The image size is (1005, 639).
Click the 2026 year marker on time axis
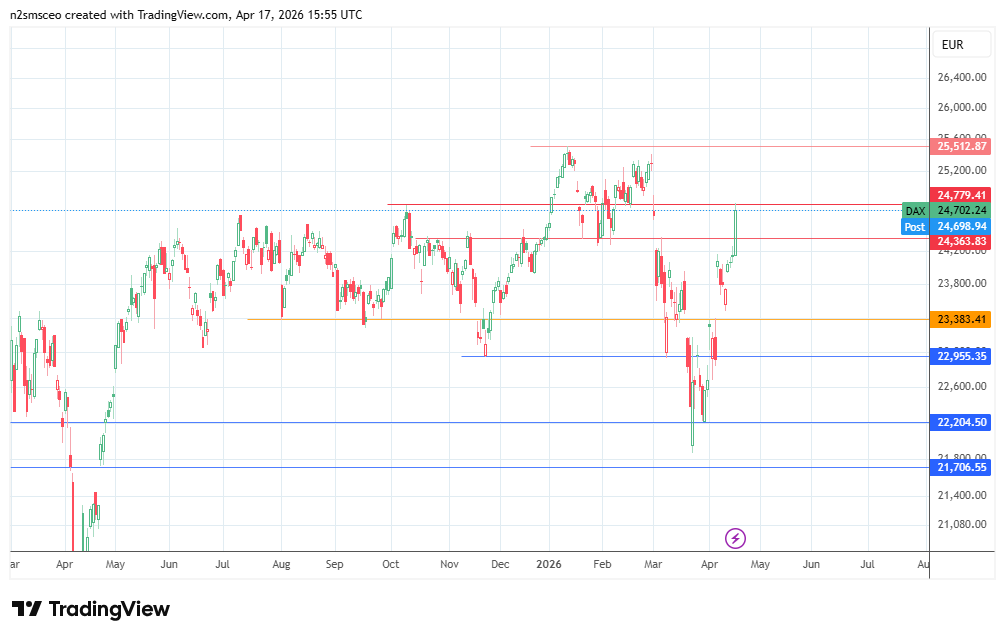click(548, 564)
